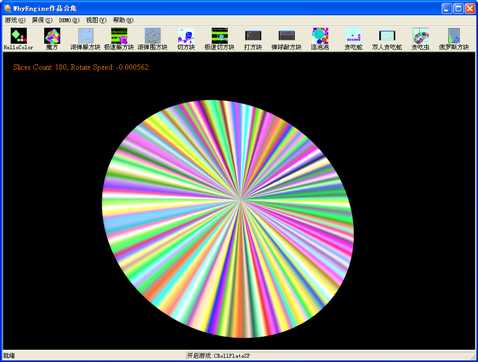Maximize the WhyEngine window
This screenshot has height=362, width=478.
[458, 8]
